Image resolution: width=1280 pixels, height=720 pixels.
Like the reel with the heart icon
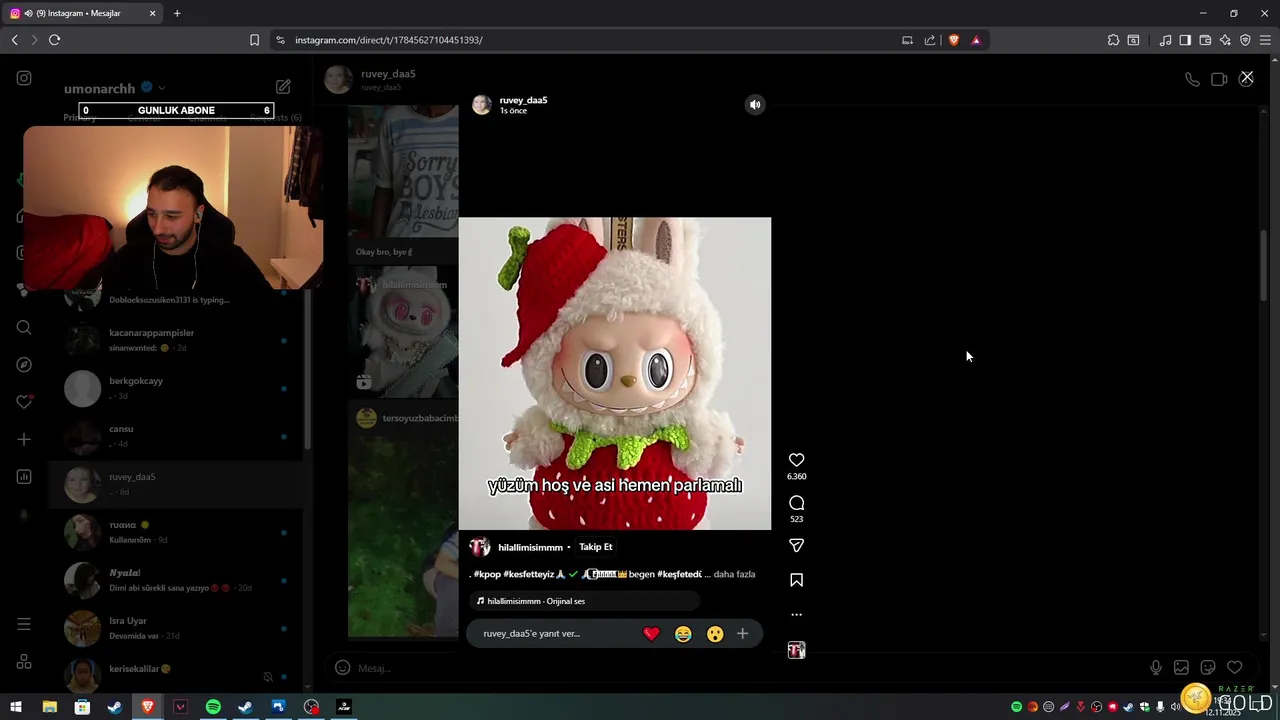[x=796, y=460]
